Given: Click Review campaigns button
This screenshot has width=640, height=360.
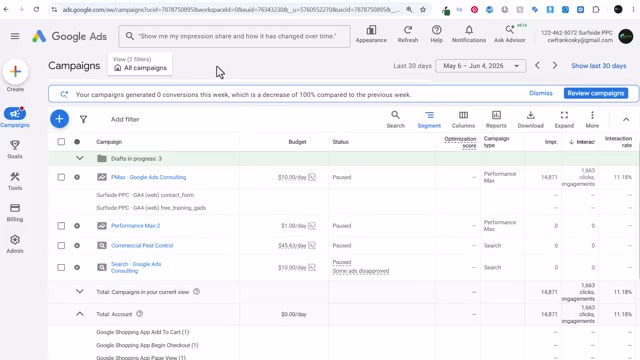Looking at the screenshot, I should (x=596, y=93).
